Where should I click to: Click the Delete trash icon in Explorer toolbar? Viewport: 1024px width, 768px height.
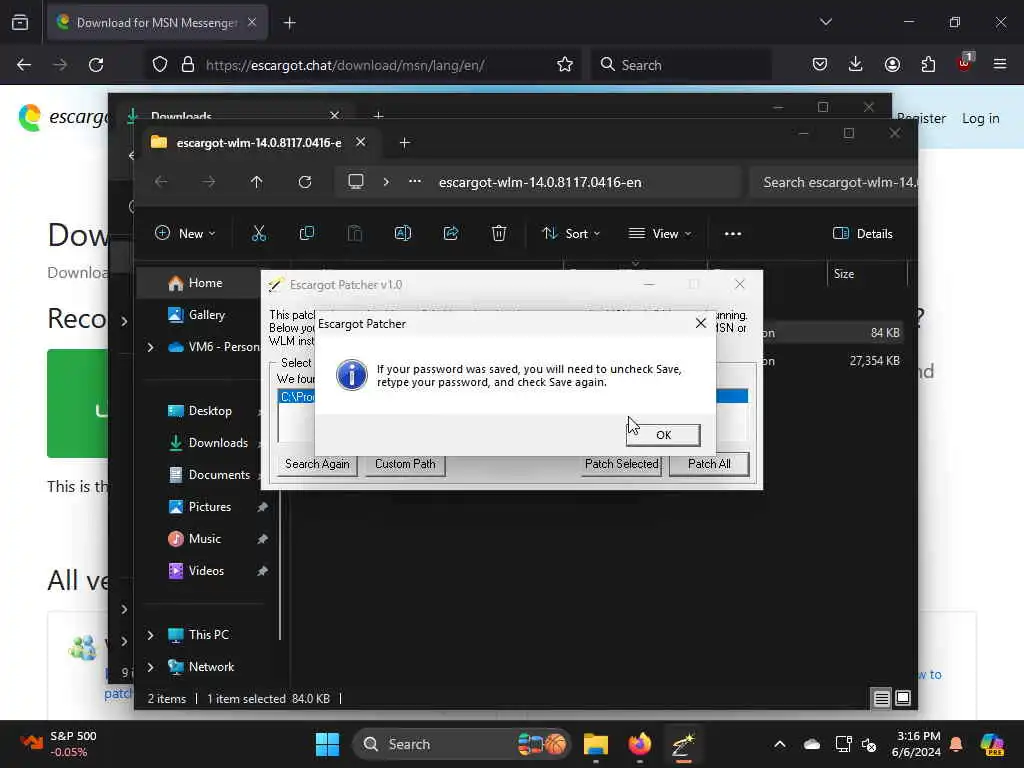tap(499, 233)
